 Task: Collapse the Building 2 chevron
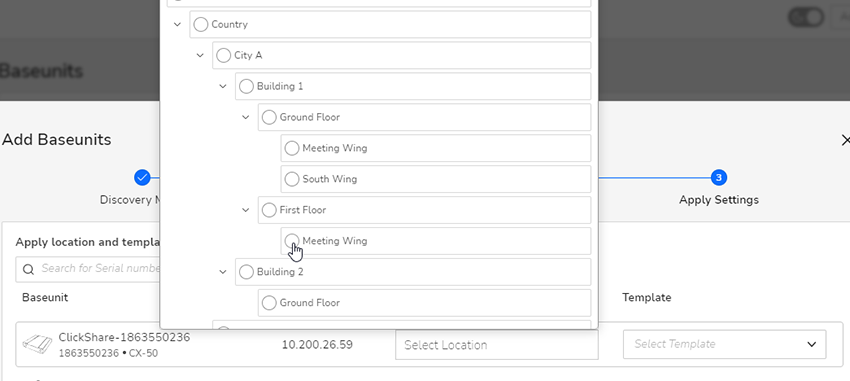click(x=223, y=272)
